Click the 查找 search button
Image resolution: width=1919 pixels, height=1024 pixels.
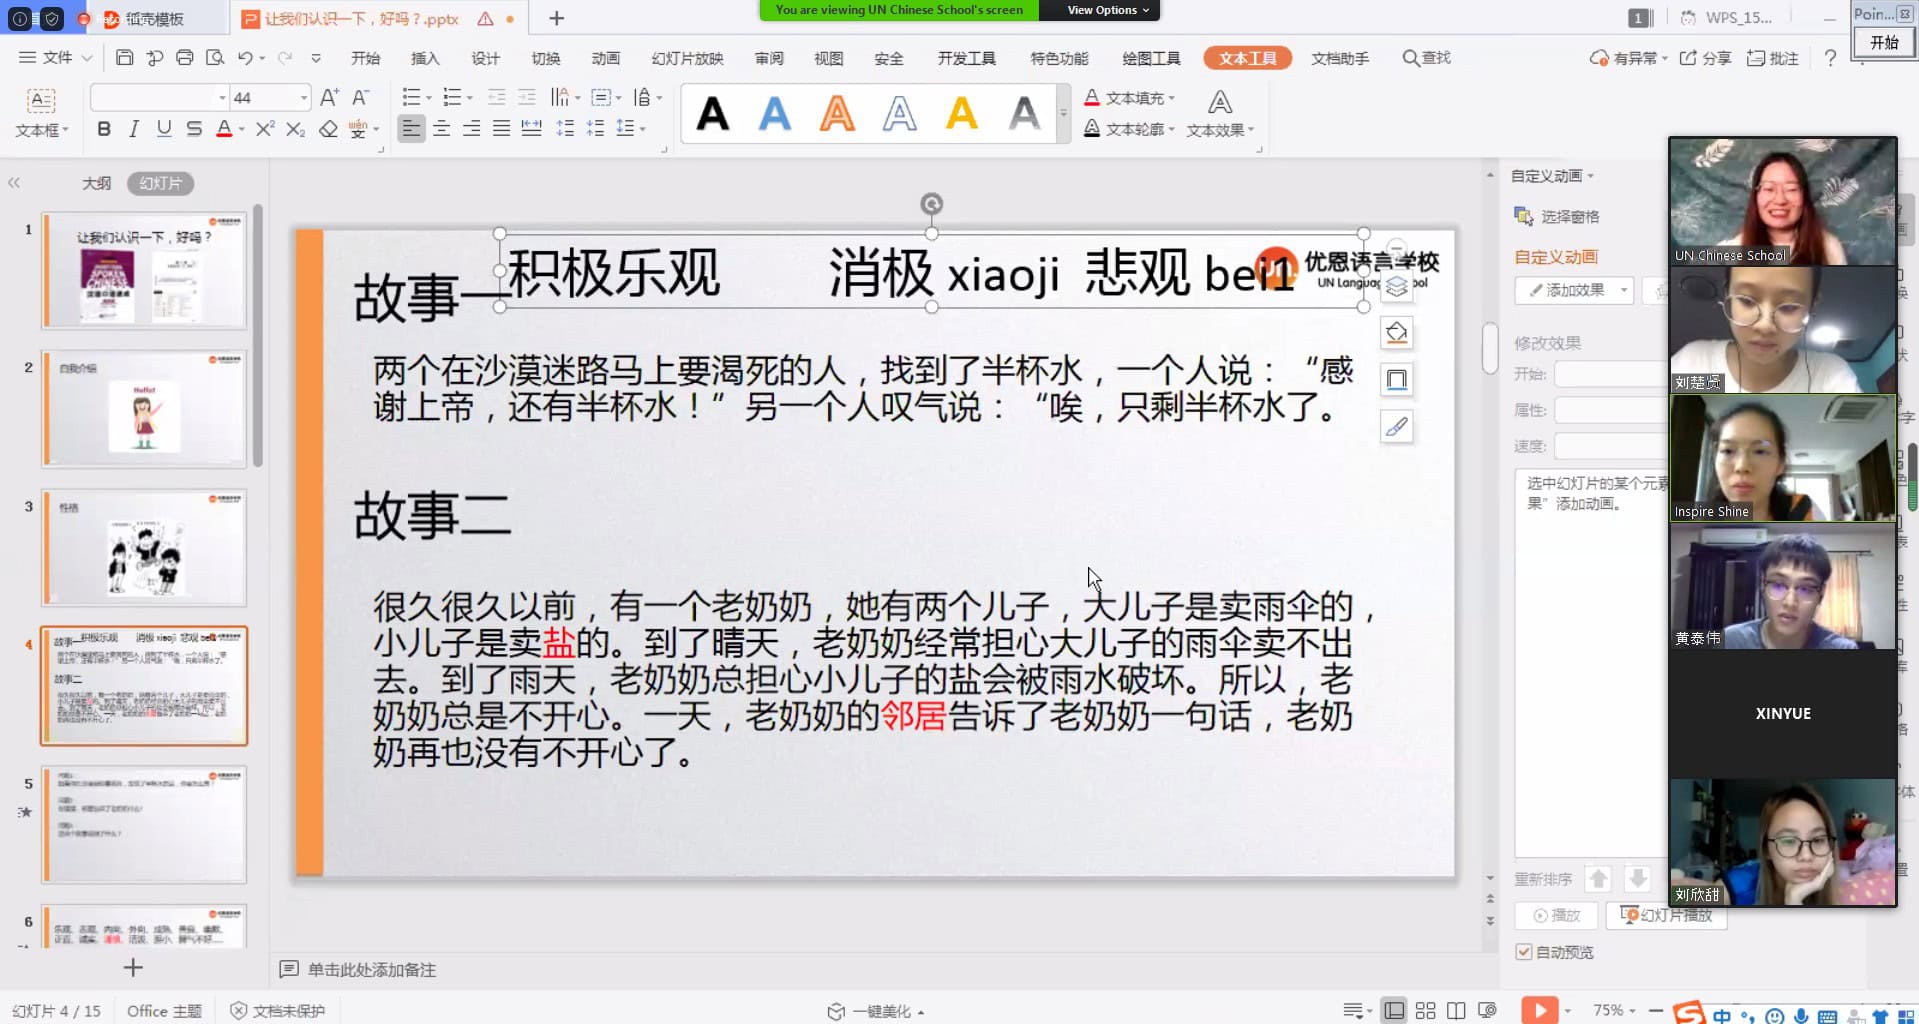pos(1426,58)
